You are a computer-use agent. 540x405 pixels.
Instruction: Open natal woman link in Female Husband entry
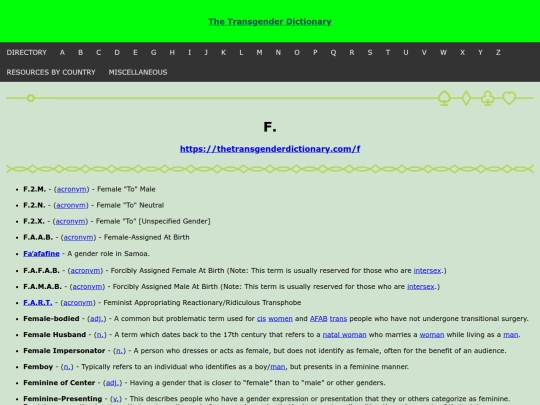click(x=344, y=334)
